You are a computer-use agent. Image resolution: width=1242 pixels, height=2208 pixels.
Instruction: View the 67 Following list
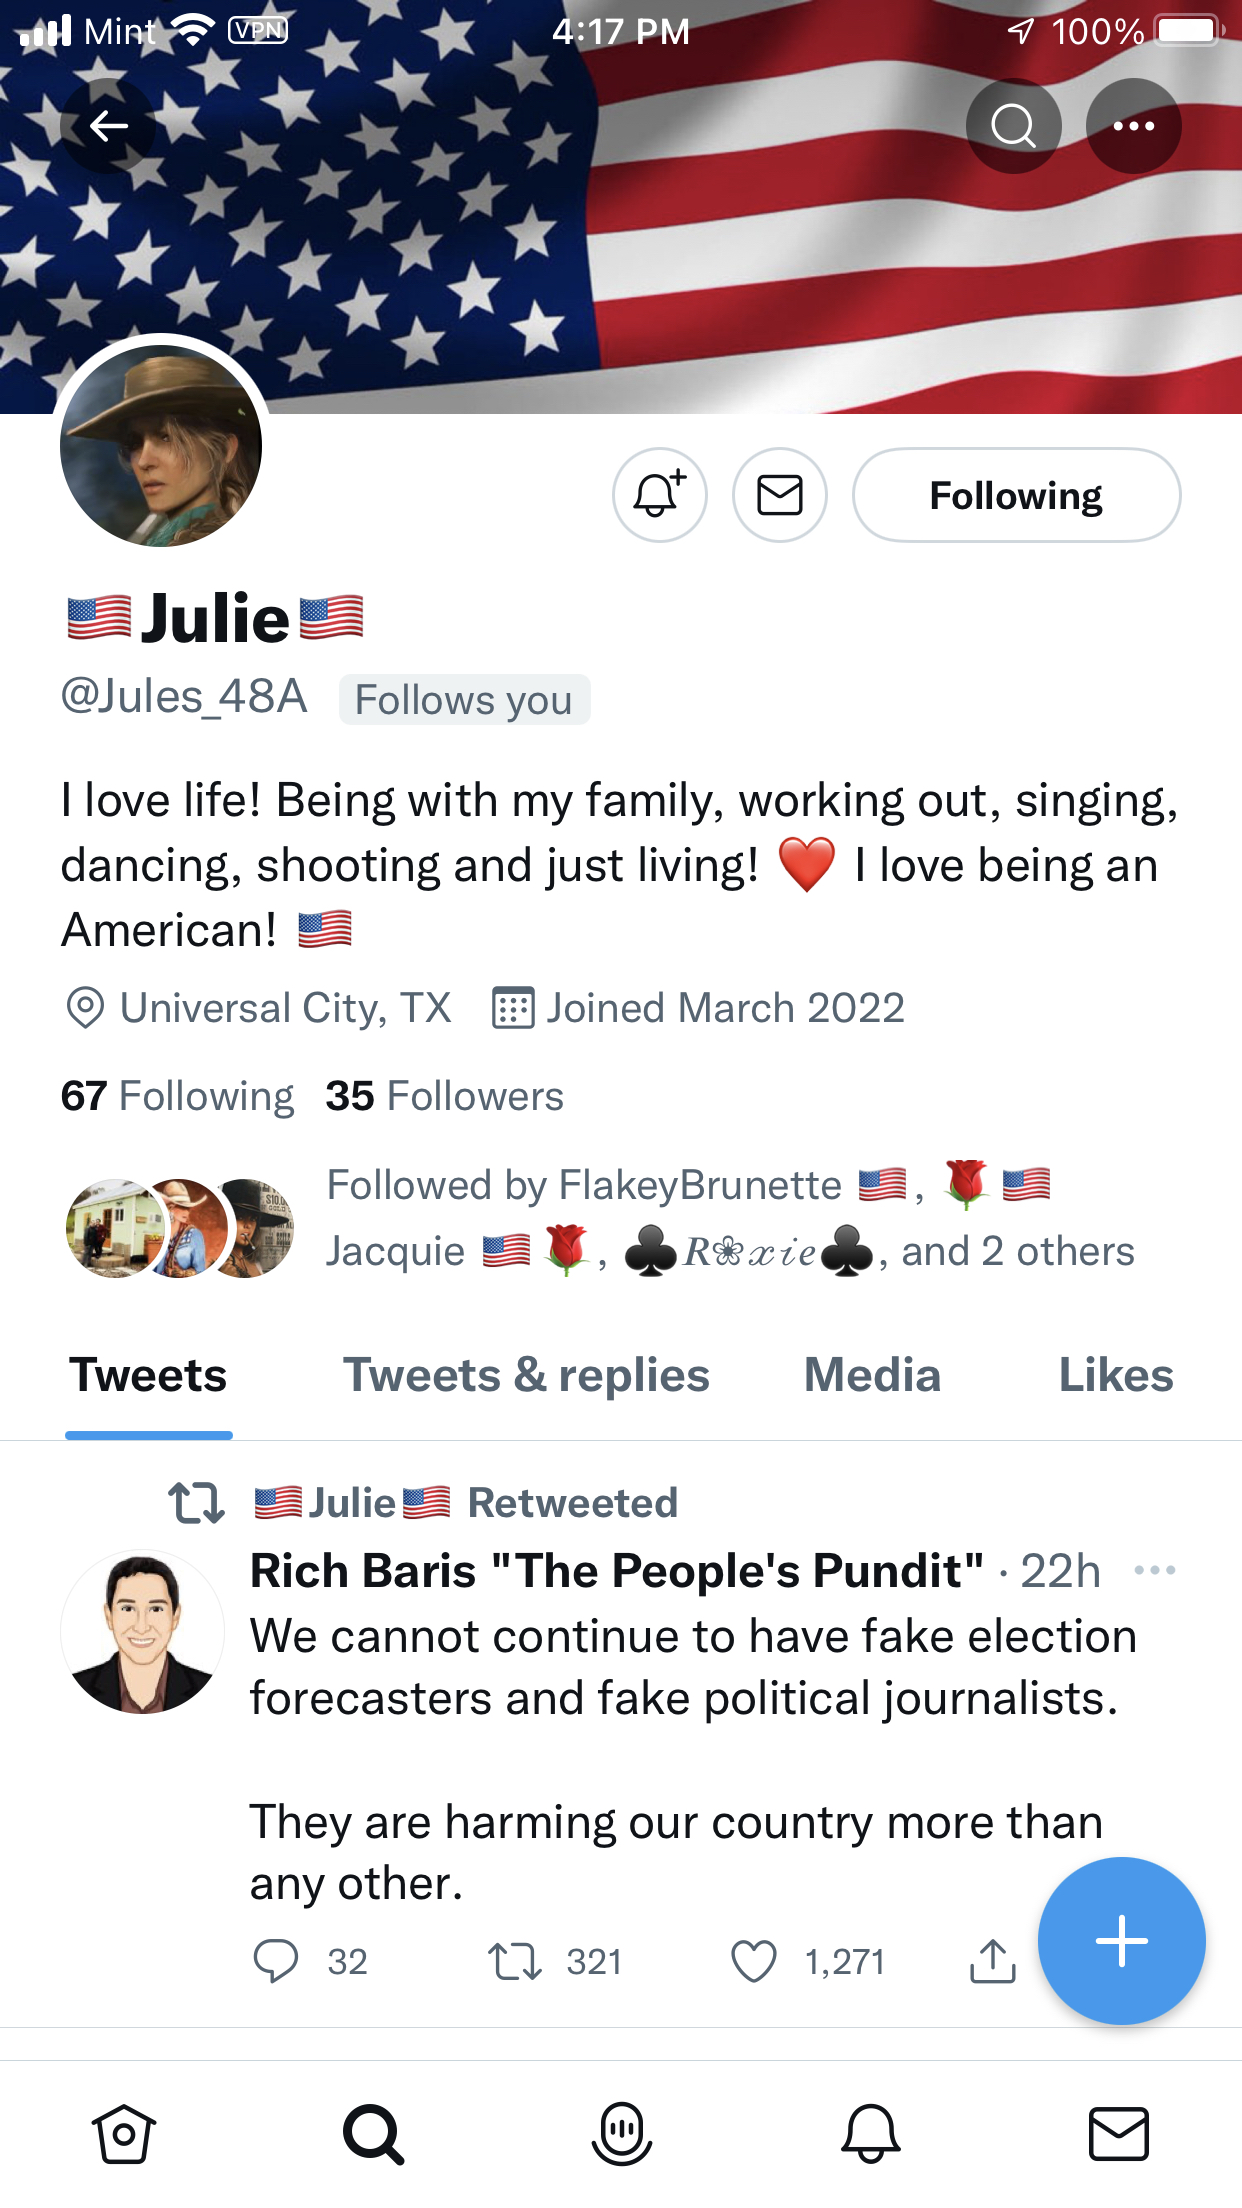point(178,1096)
